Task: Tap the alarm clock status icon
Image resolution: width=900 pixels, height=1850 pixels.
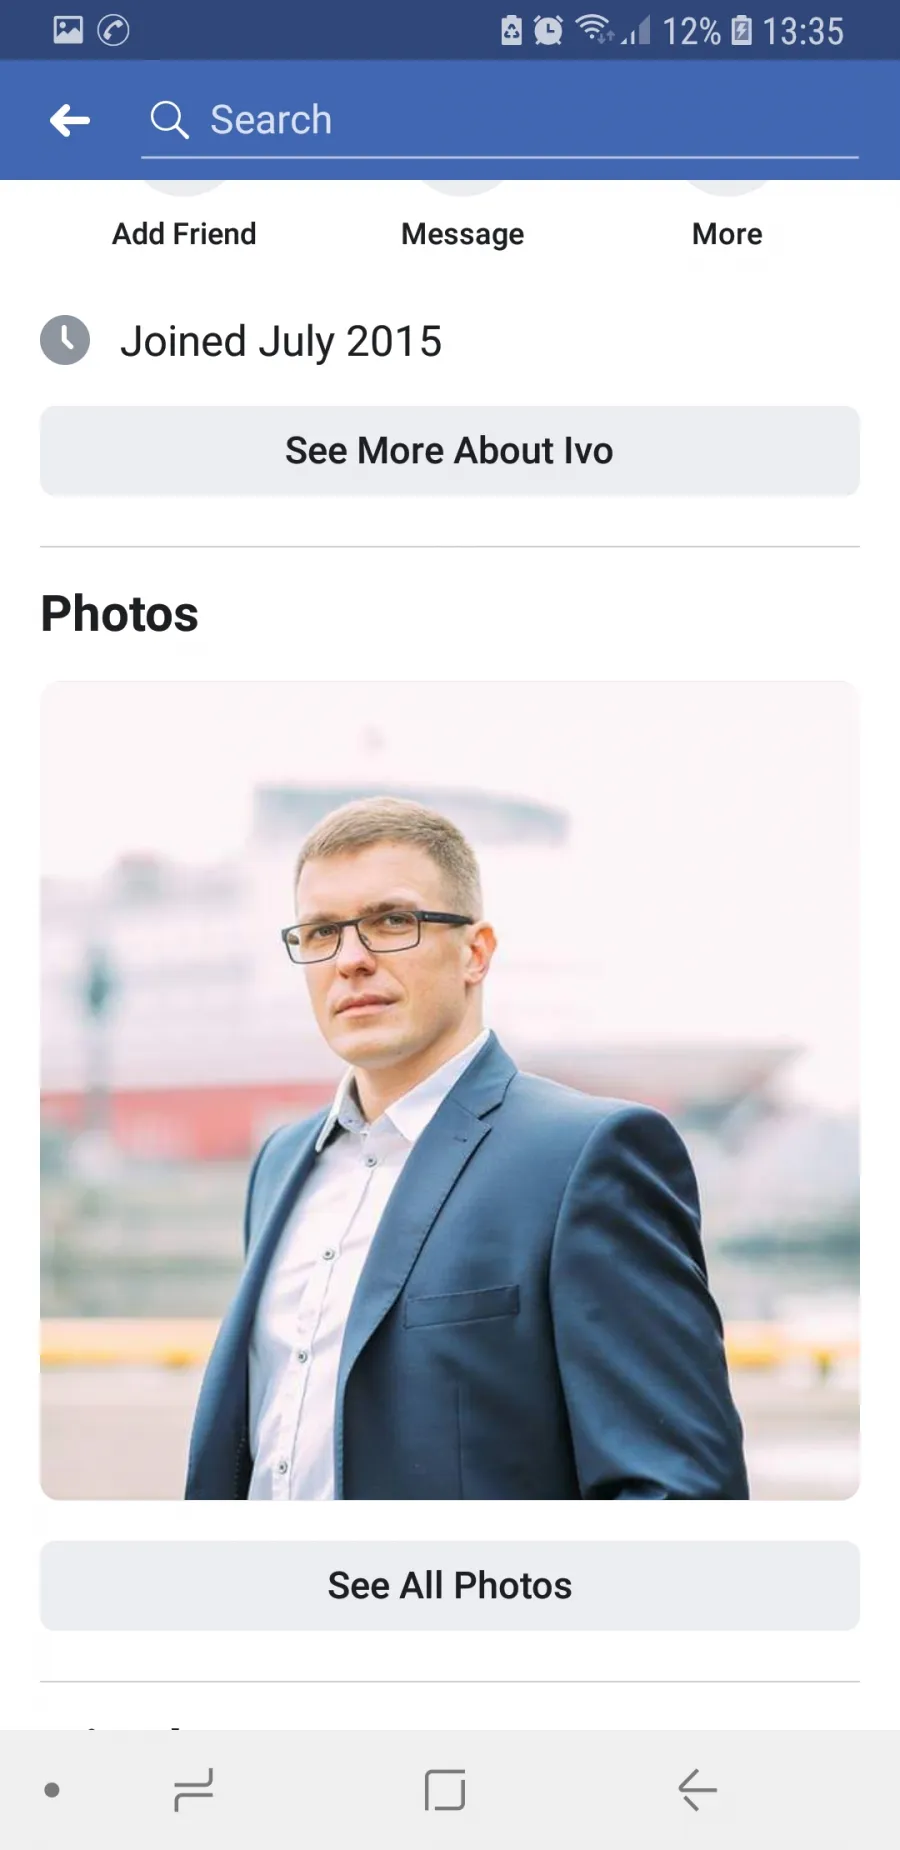Action: coord(548,30)
